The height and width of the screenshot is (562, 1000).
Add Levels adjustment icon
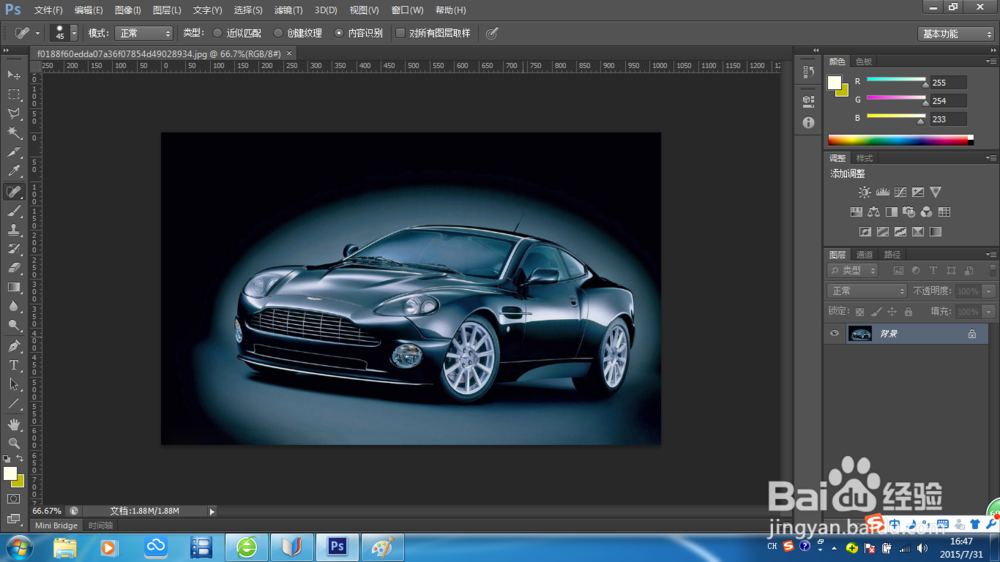point(882,192)
